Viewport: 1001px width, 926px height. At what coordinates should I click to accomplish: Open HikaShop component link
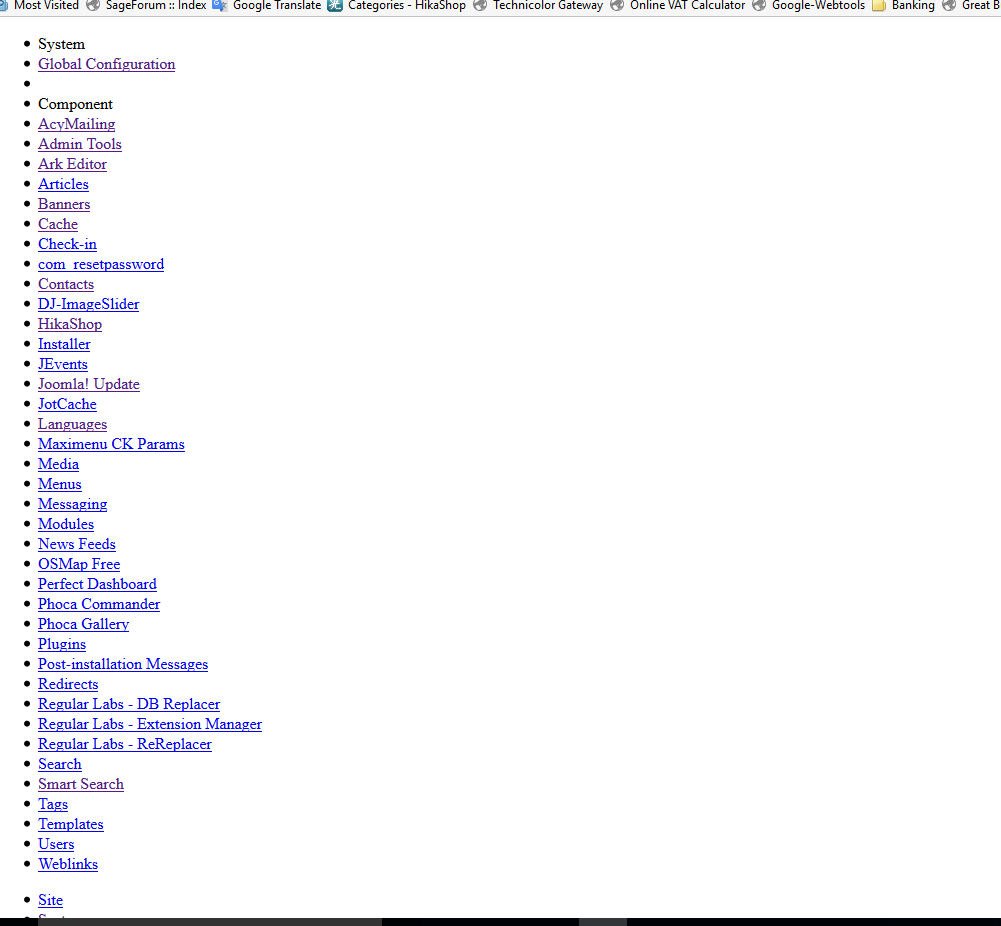pyautogui.click(x=70, y=324)
